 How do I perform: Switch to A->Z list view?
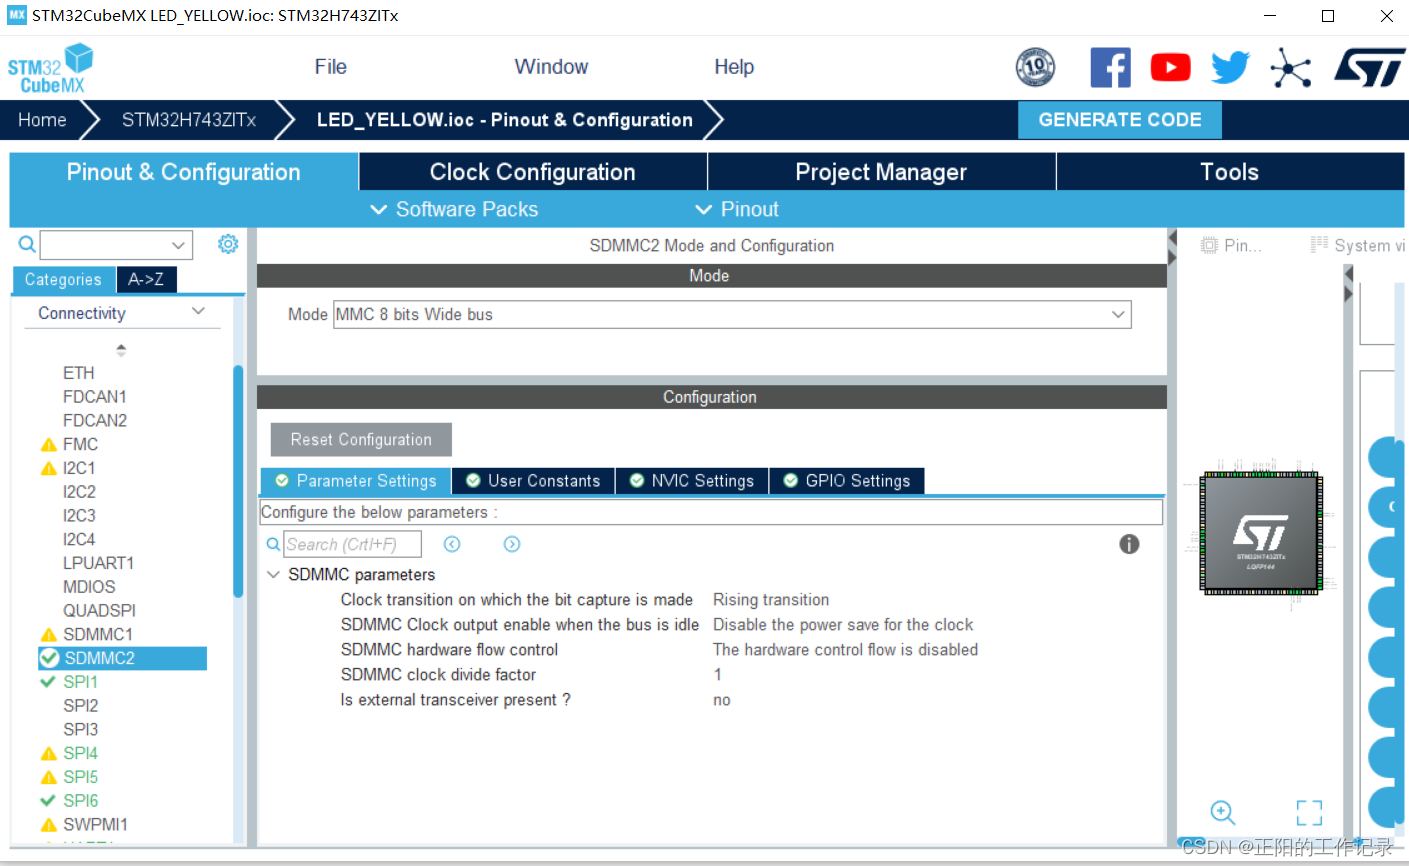146,280
